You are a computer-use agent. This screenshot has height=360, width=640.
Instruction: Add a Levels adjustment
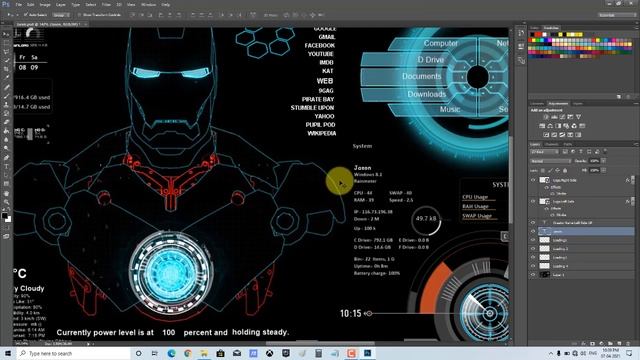tap(554, 117)
